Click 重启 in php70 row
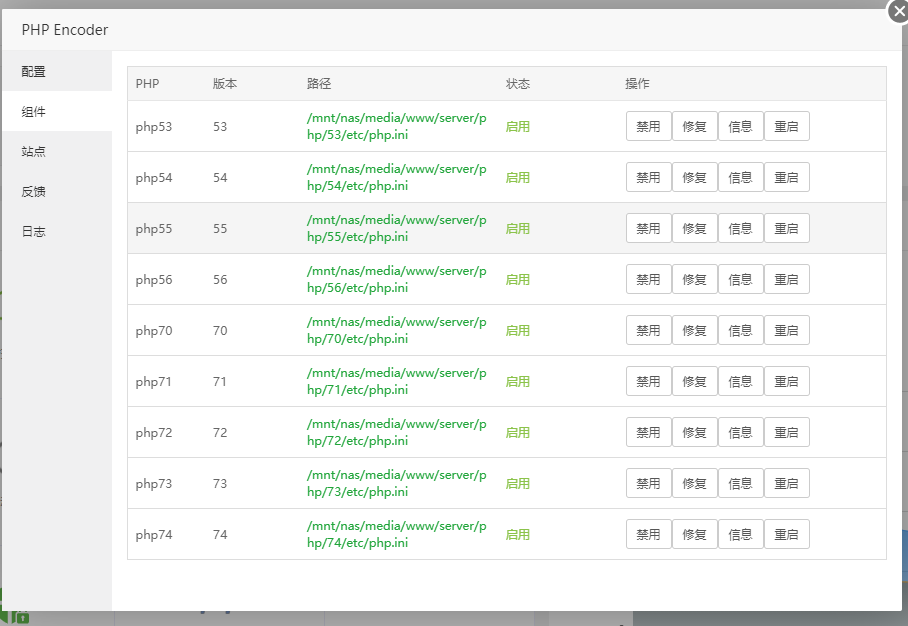This screenshot has width=908, height=626. (x=786, y=330)
